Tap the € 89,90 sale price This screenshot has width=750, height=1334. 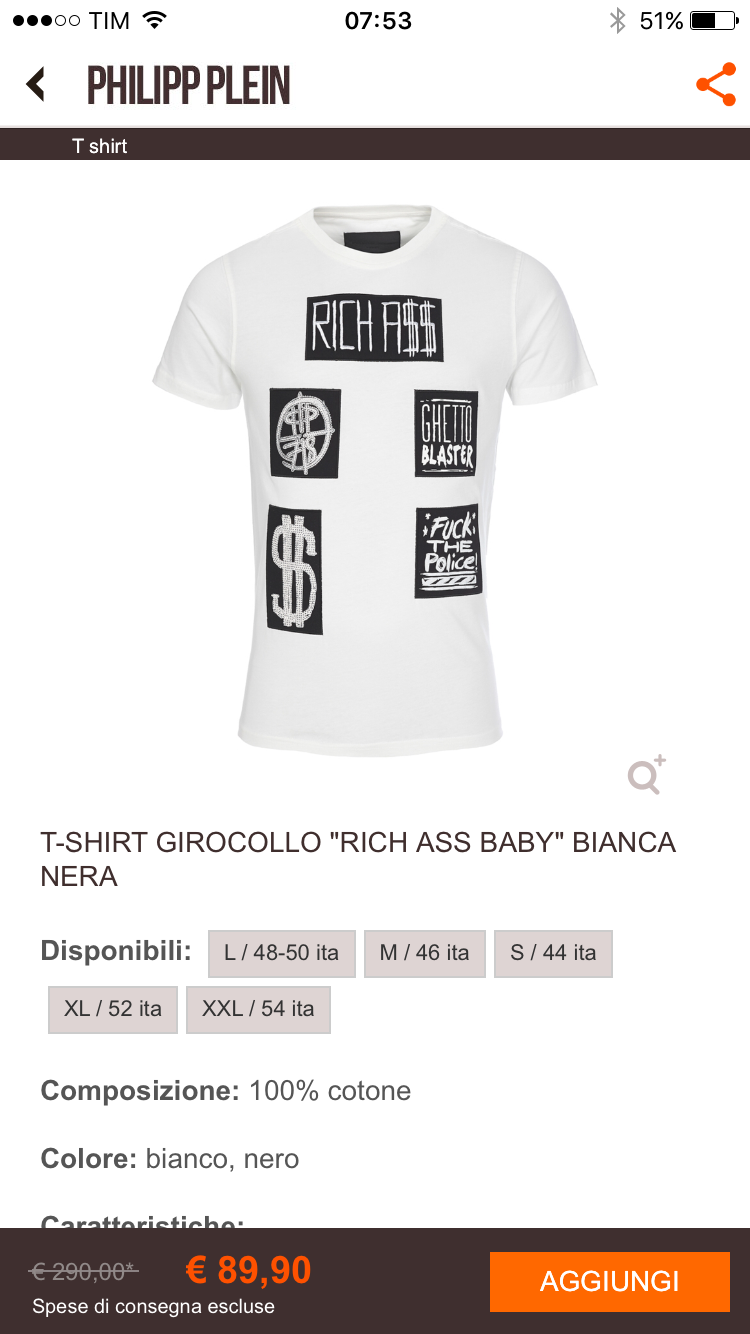(249, 1270)
